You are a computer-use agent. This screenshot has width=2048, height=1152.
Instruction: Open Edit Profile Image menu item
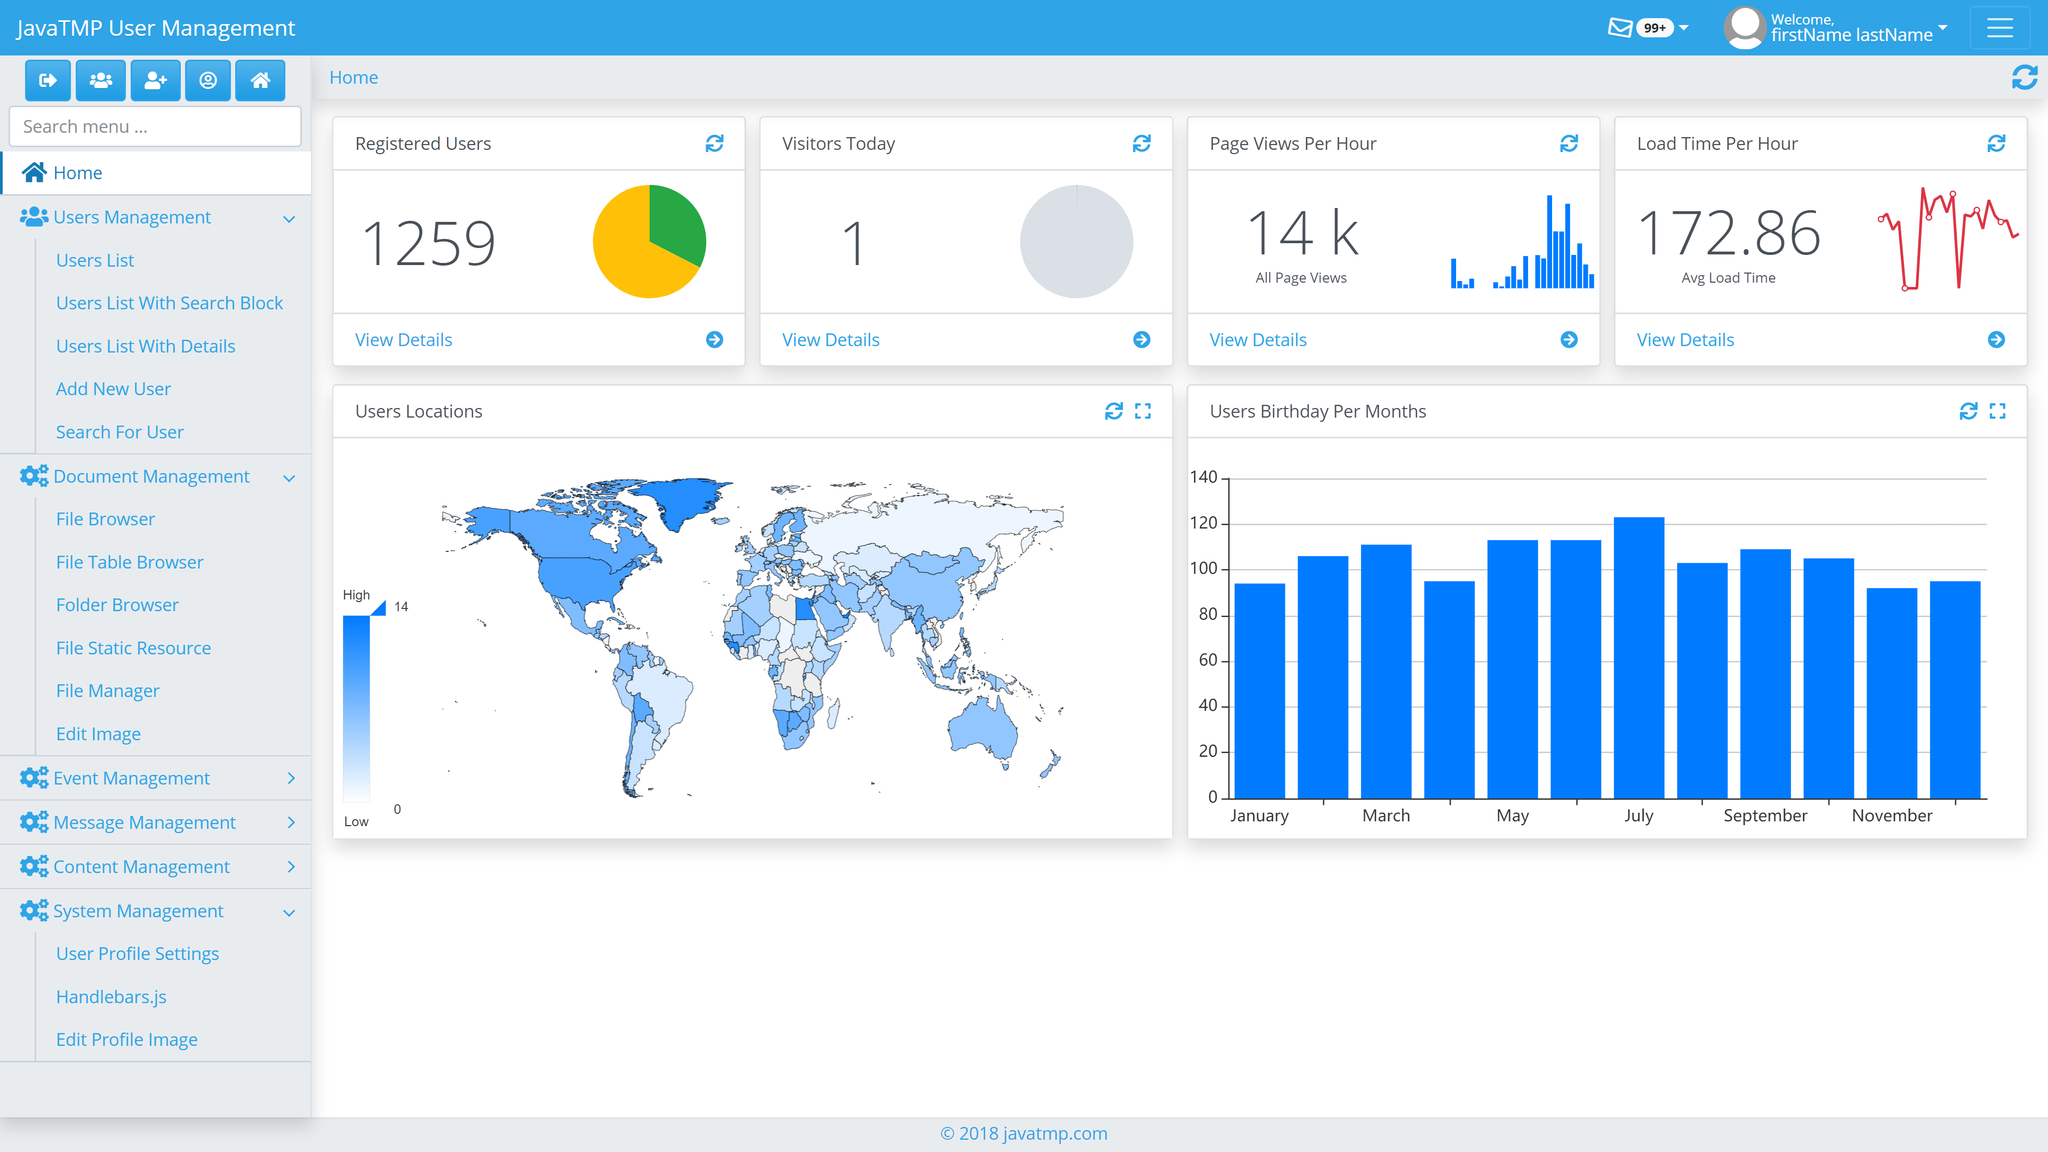(x=127, y=1040)
